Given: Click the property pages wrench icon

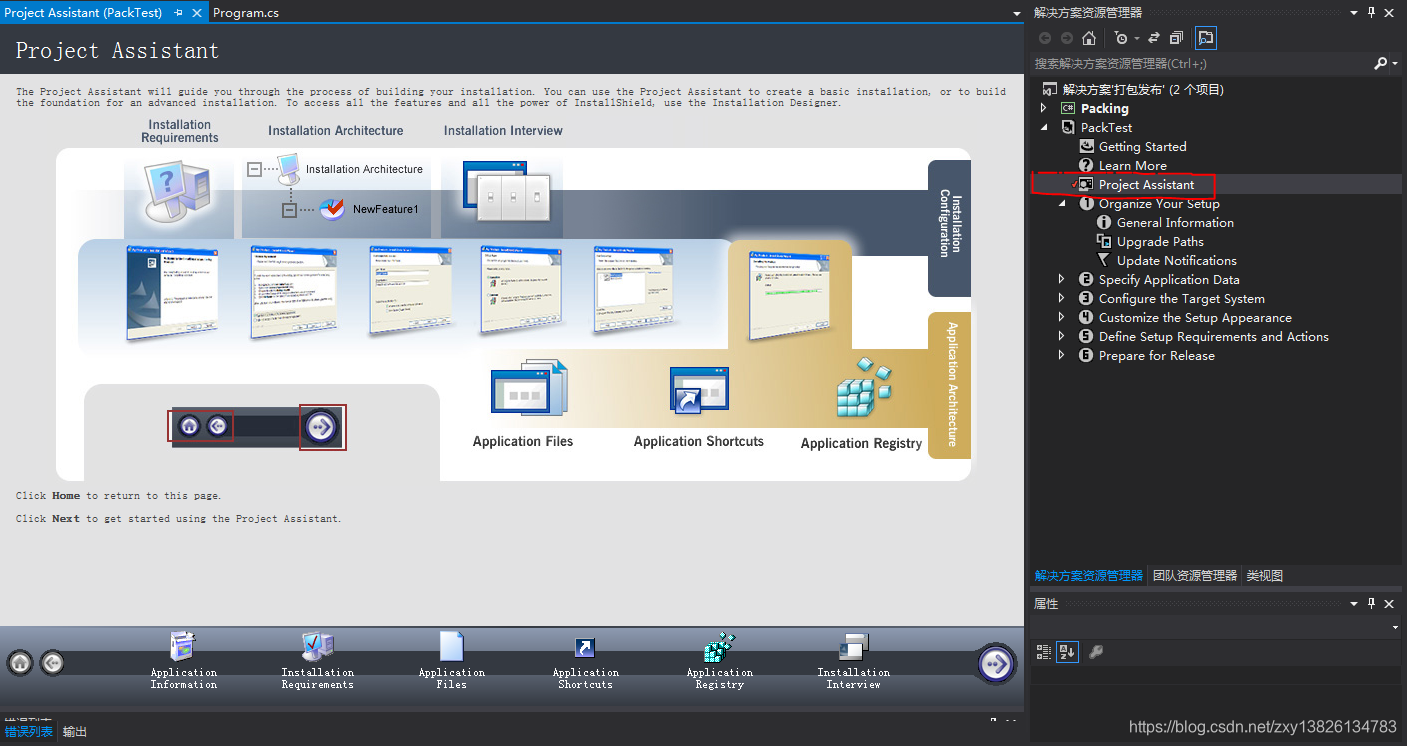Looking at the screenshot, I should (1095, 652).
